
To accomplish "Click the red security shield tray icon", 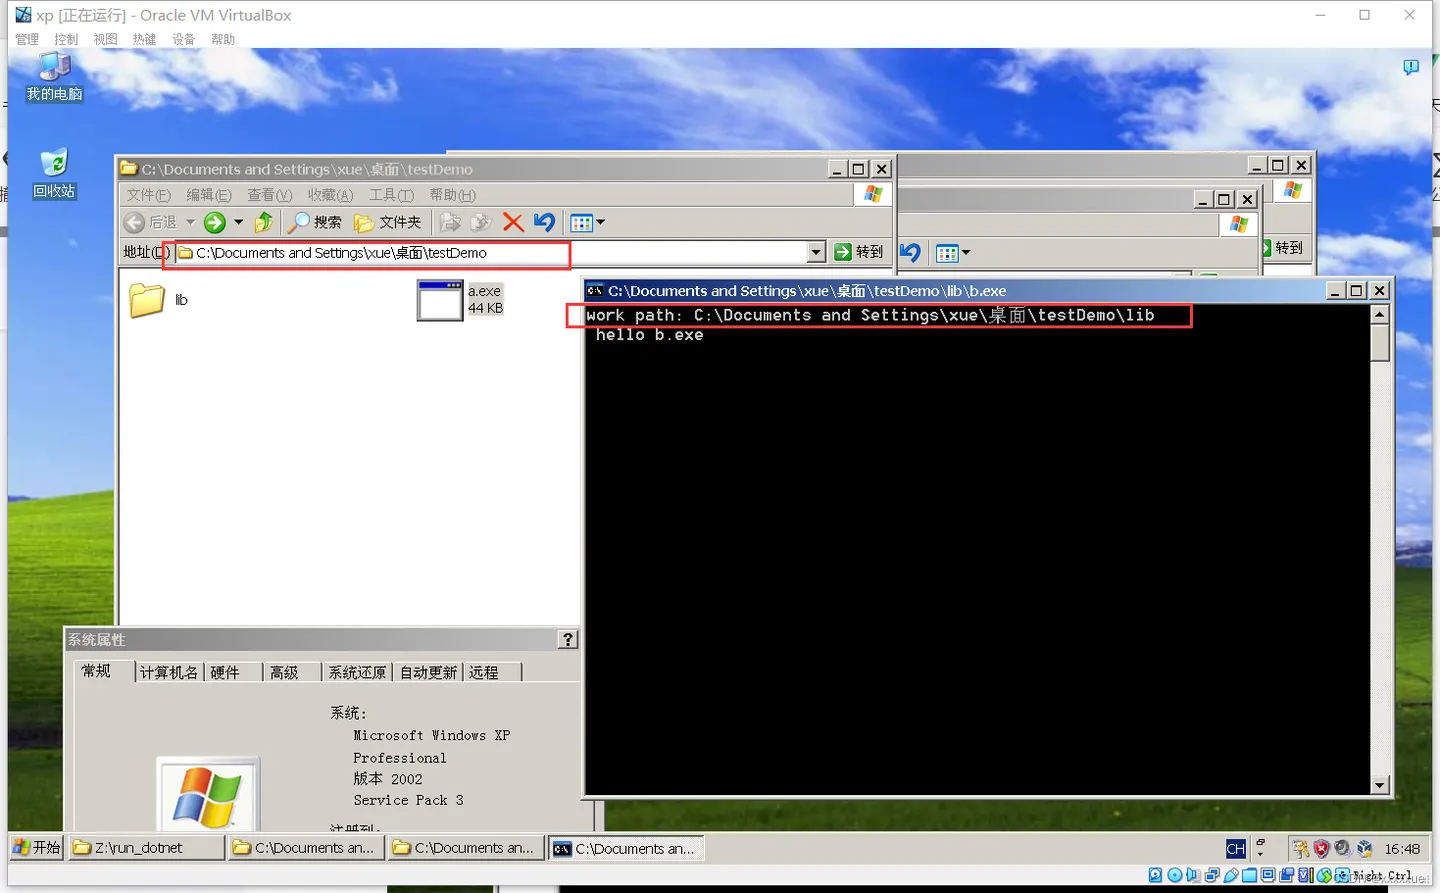I will pyautogui.click(x=1321, y=849).
